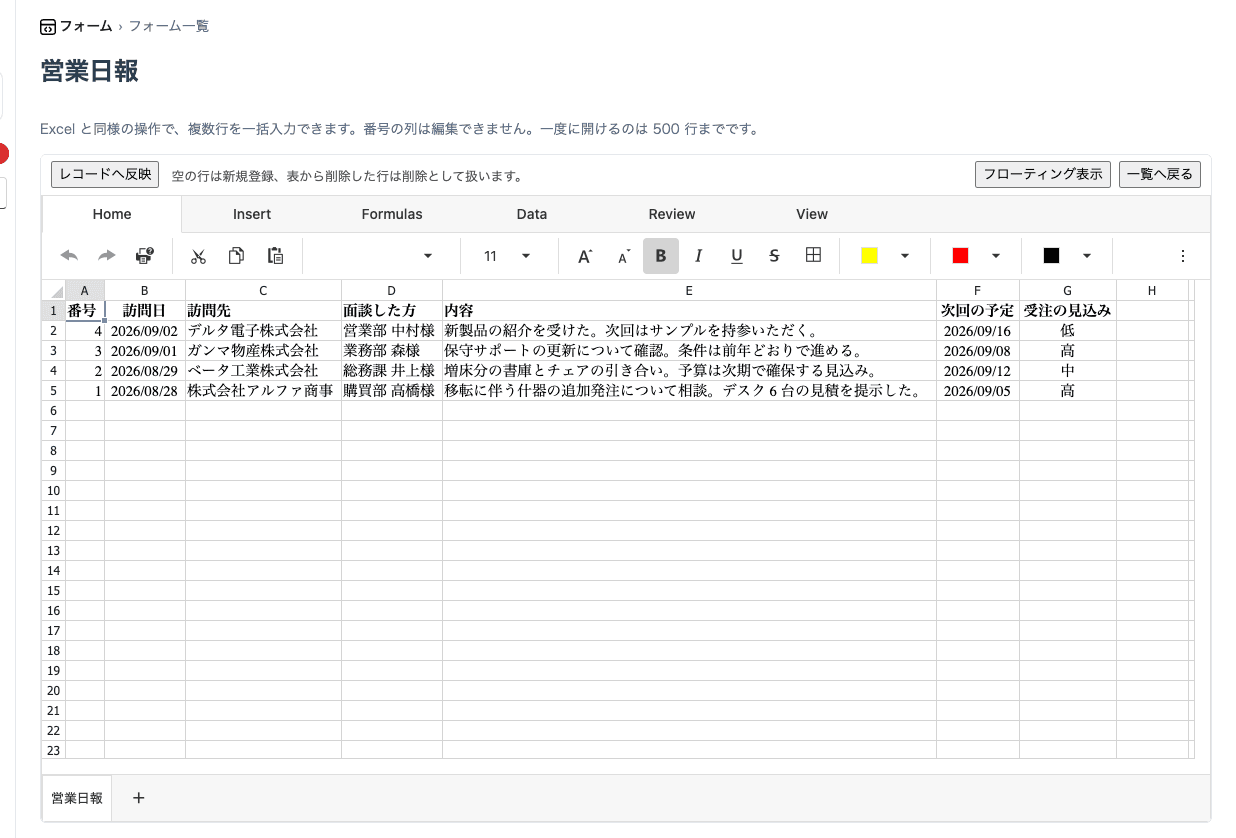
Task: Select row 10 header
Action: point(54,490)
